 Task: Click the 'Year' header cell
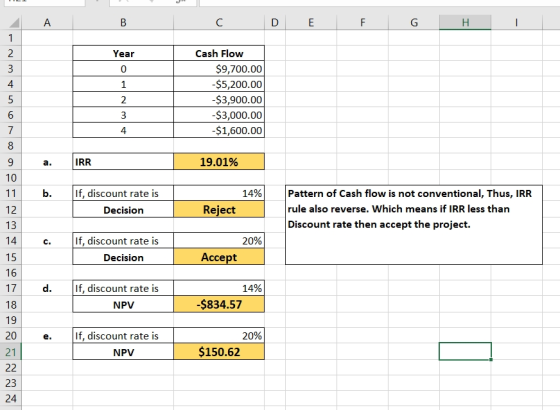pos(123,53)
